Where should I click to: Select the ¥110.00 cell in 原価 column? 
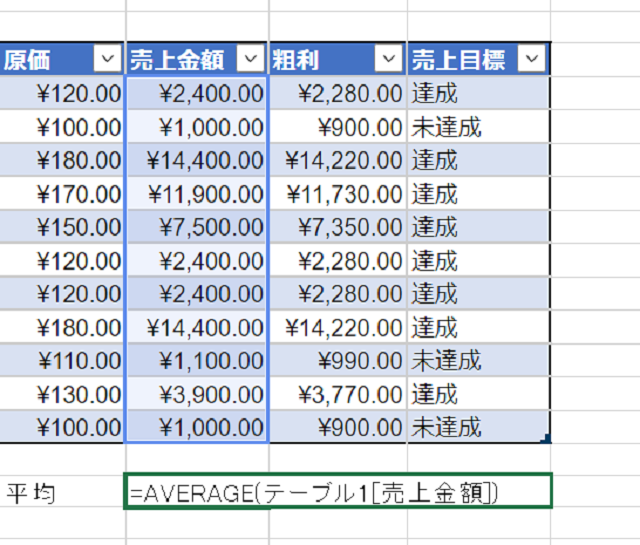[62, 361]
